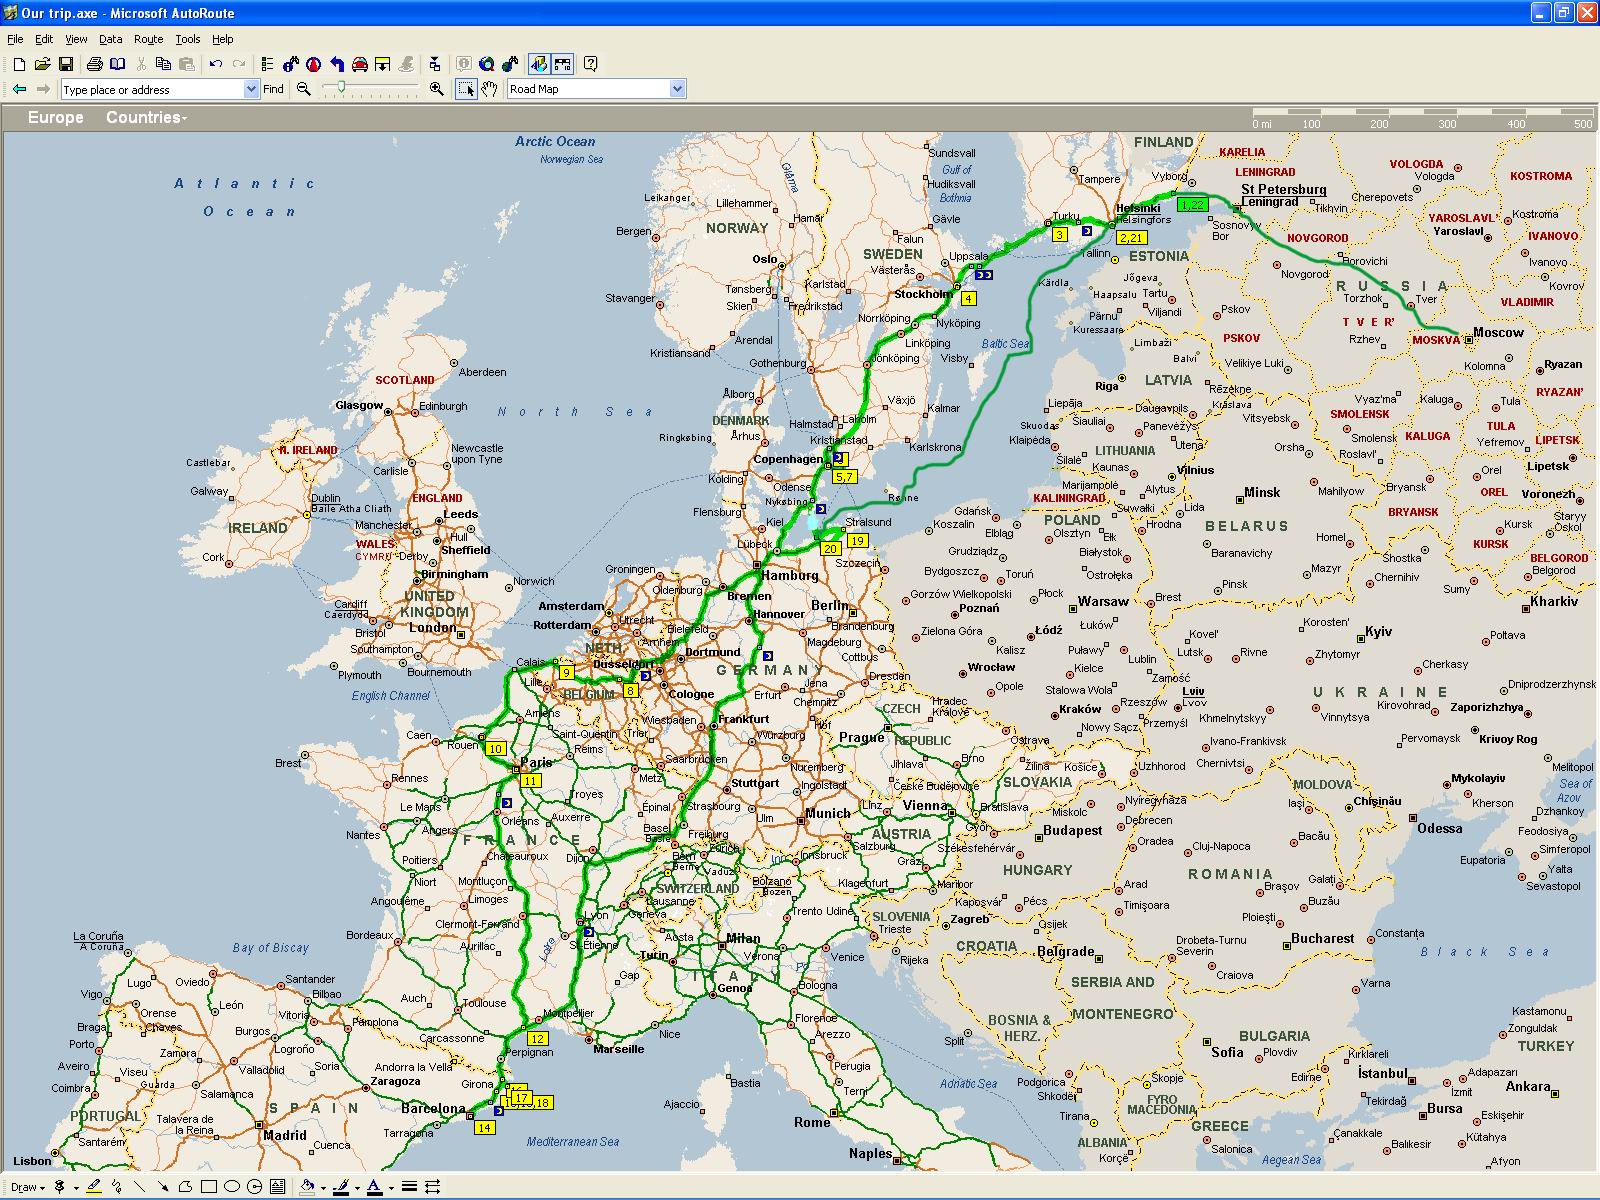Choose the Highlighter drawing tool

pyautogui.click(x=94, y=1187)
